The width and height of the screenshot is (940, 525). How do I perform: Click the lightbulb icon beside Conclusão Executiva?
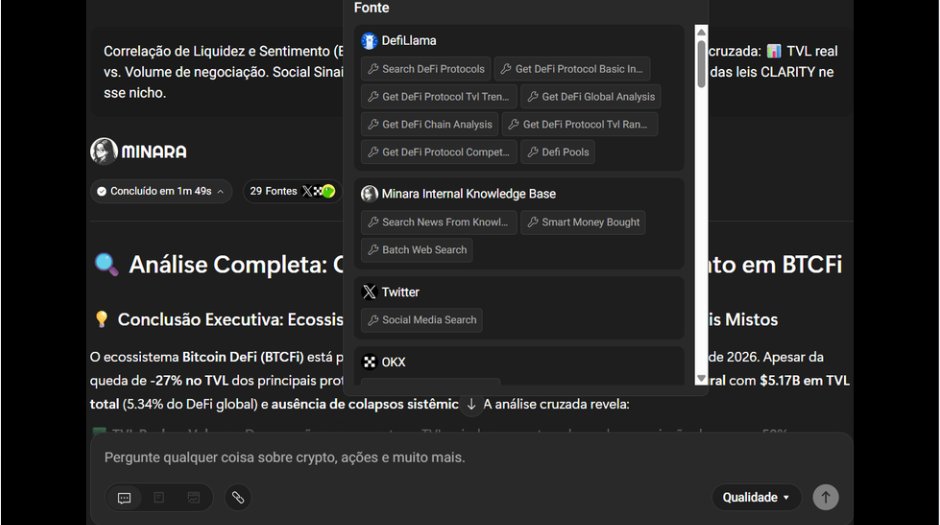pos(101,319)
